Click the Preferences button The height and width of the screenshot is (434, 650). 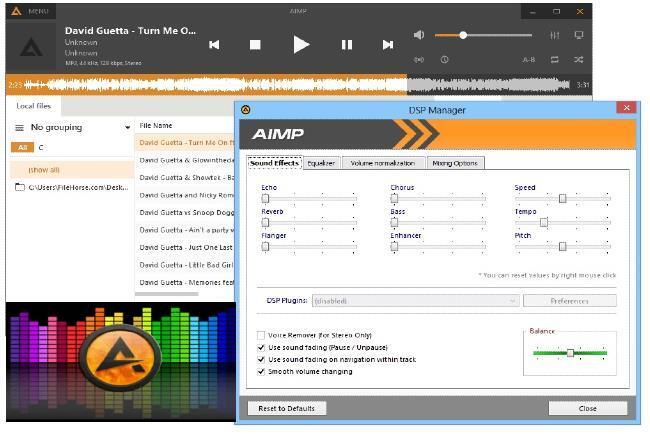570,301
